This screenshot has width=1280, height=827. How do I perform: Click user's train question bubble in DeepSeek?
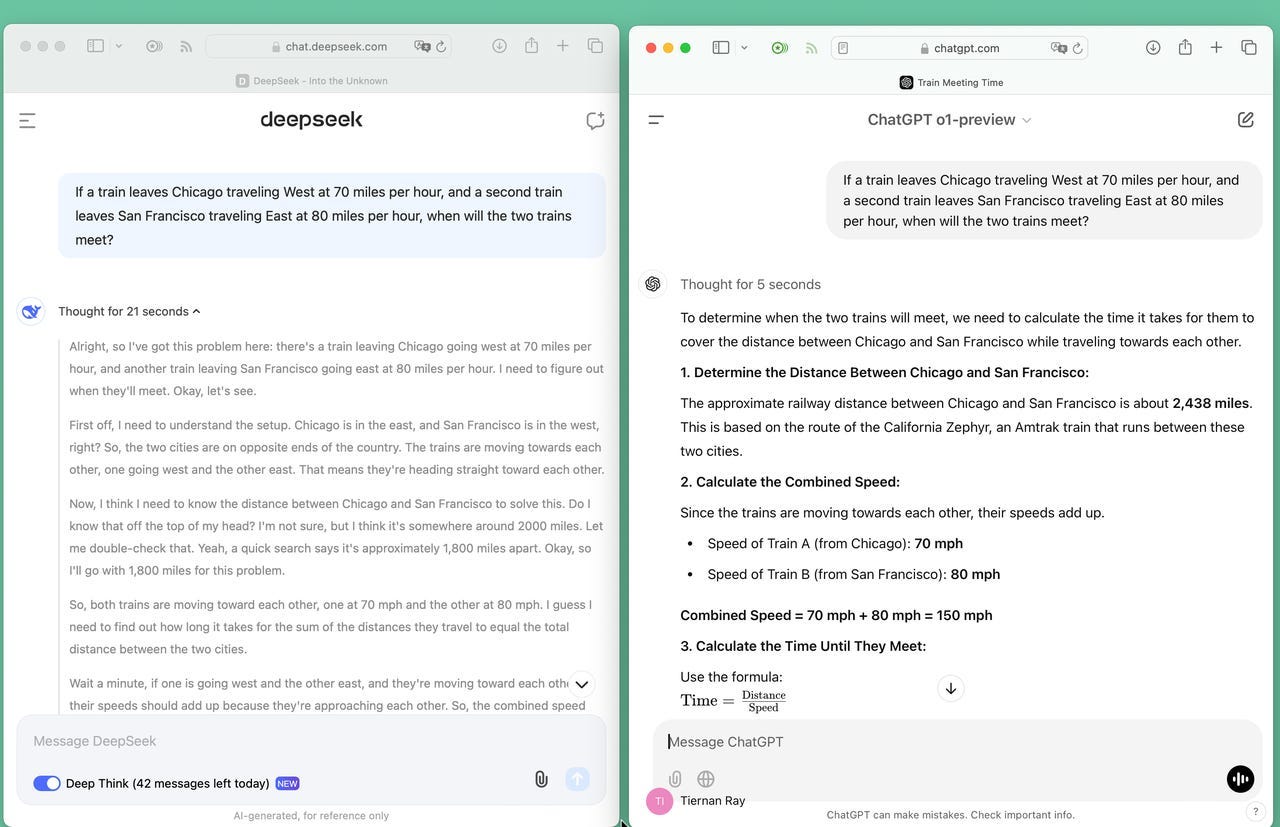[332, 216]
